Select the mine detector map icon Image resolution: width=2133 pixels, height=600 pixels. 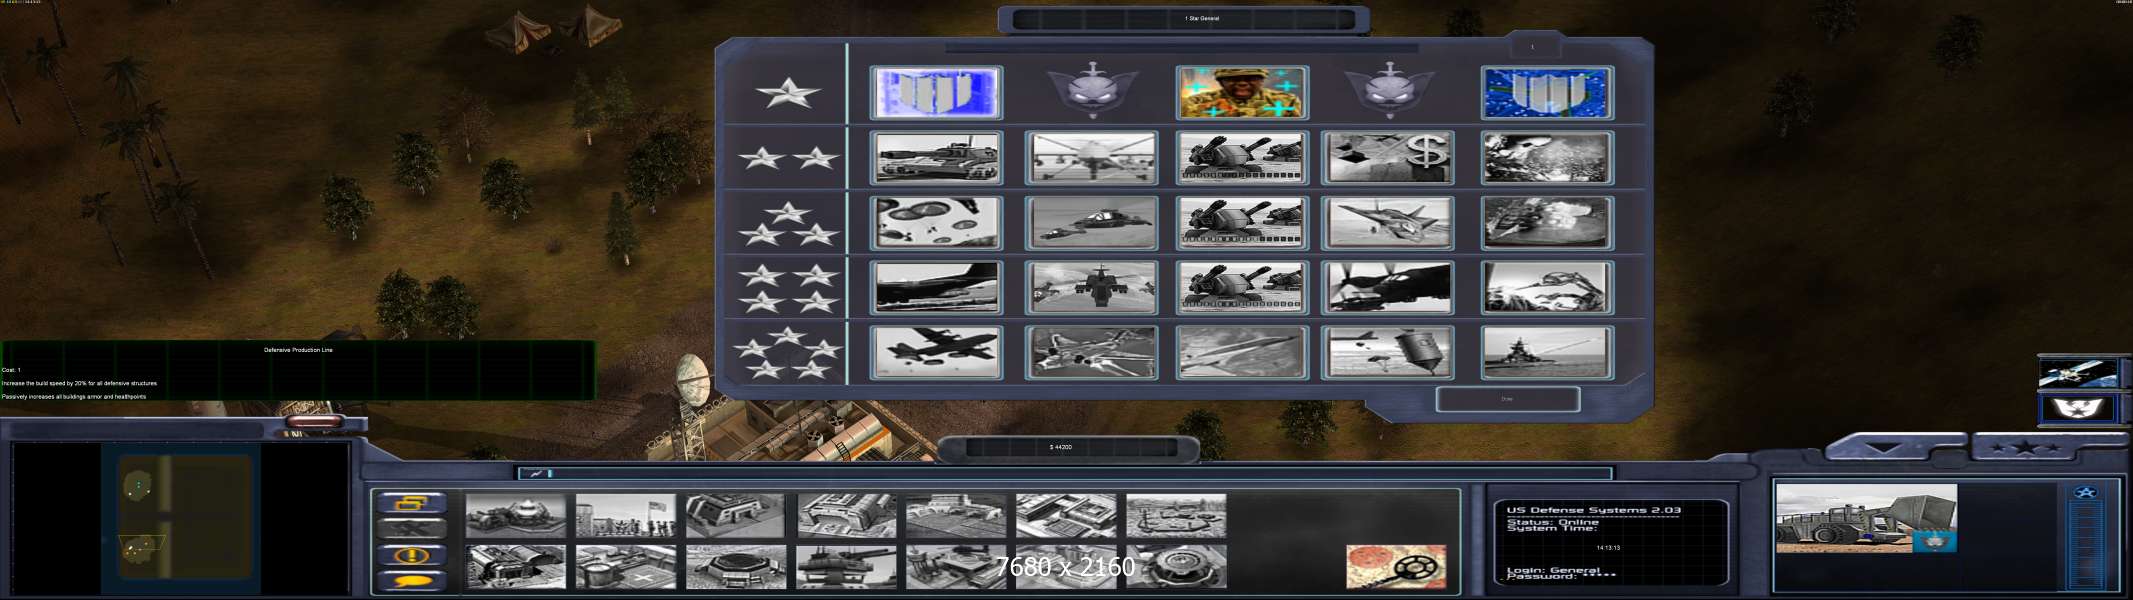click(x=1396, y=567)
